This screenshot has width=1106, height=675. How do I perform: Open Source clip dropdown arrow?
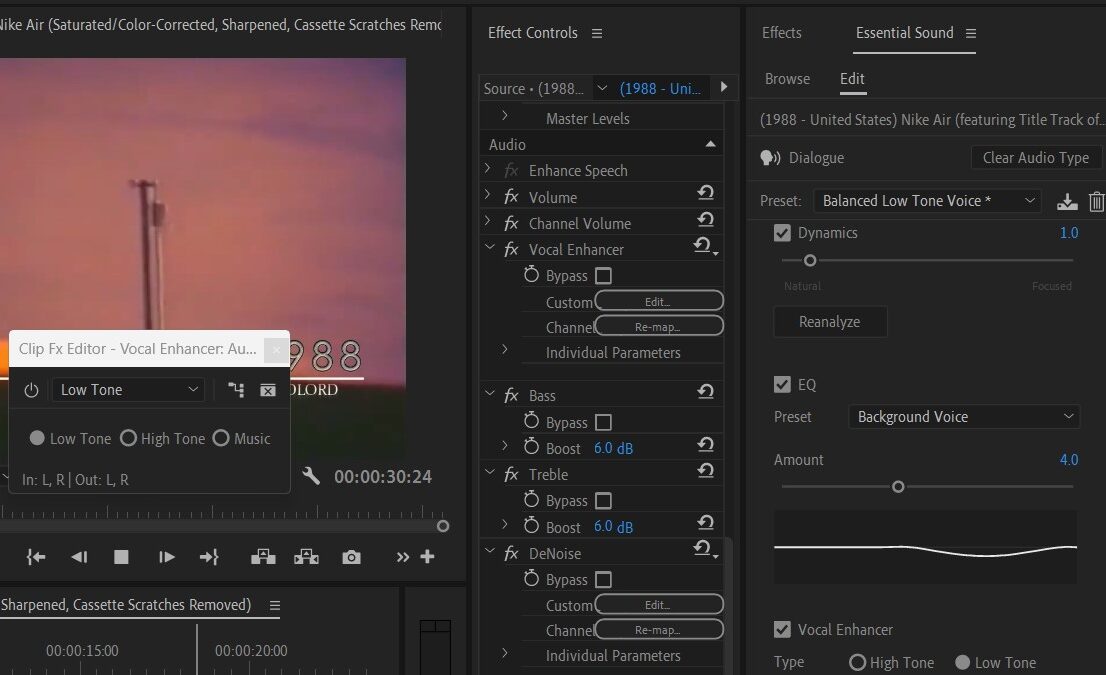[602, 88]
